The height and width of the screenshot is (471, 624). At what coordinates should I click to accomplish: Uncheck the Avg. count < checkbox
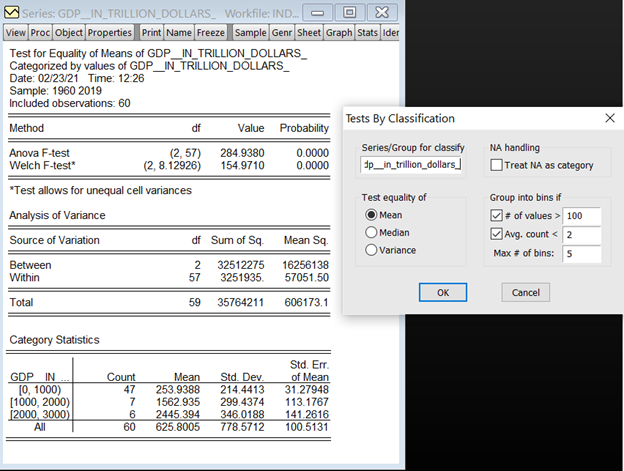496,234
